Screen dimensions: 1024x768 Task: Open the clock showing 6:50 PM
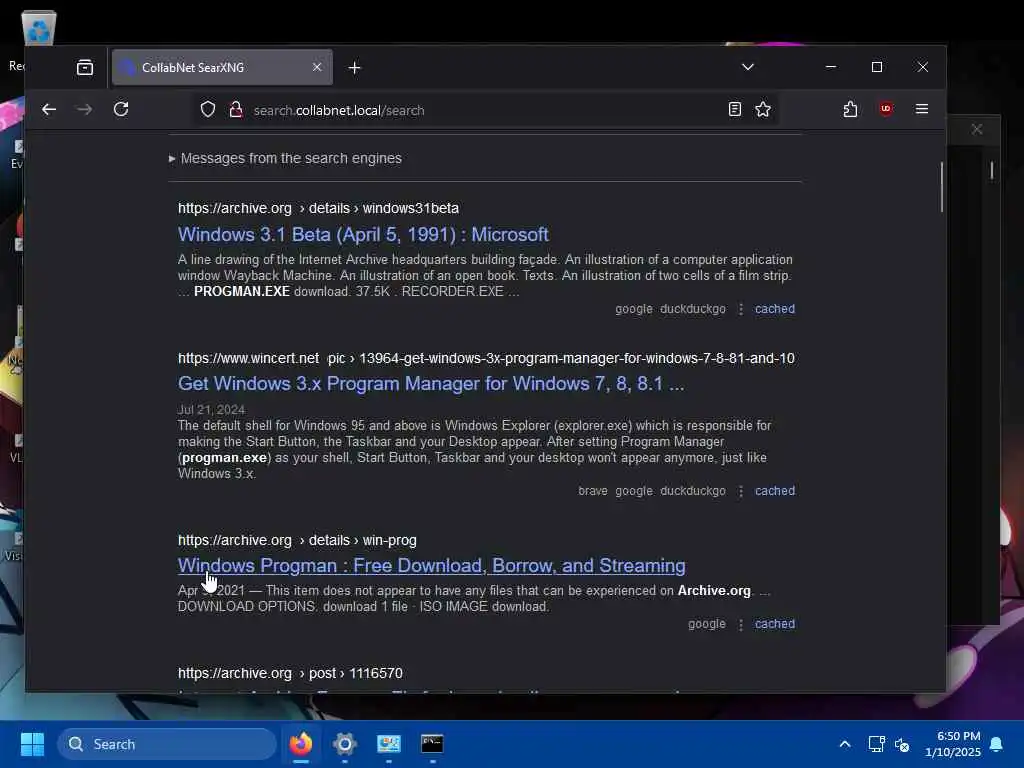point(952,744)
